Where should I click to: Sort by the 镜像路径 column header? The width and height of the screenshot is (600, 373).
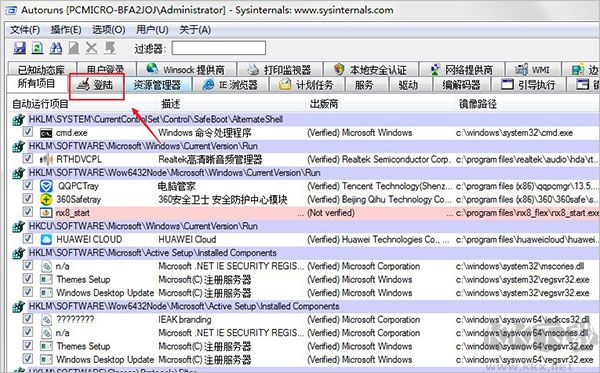pyautogui.click(x=527, y=104)
